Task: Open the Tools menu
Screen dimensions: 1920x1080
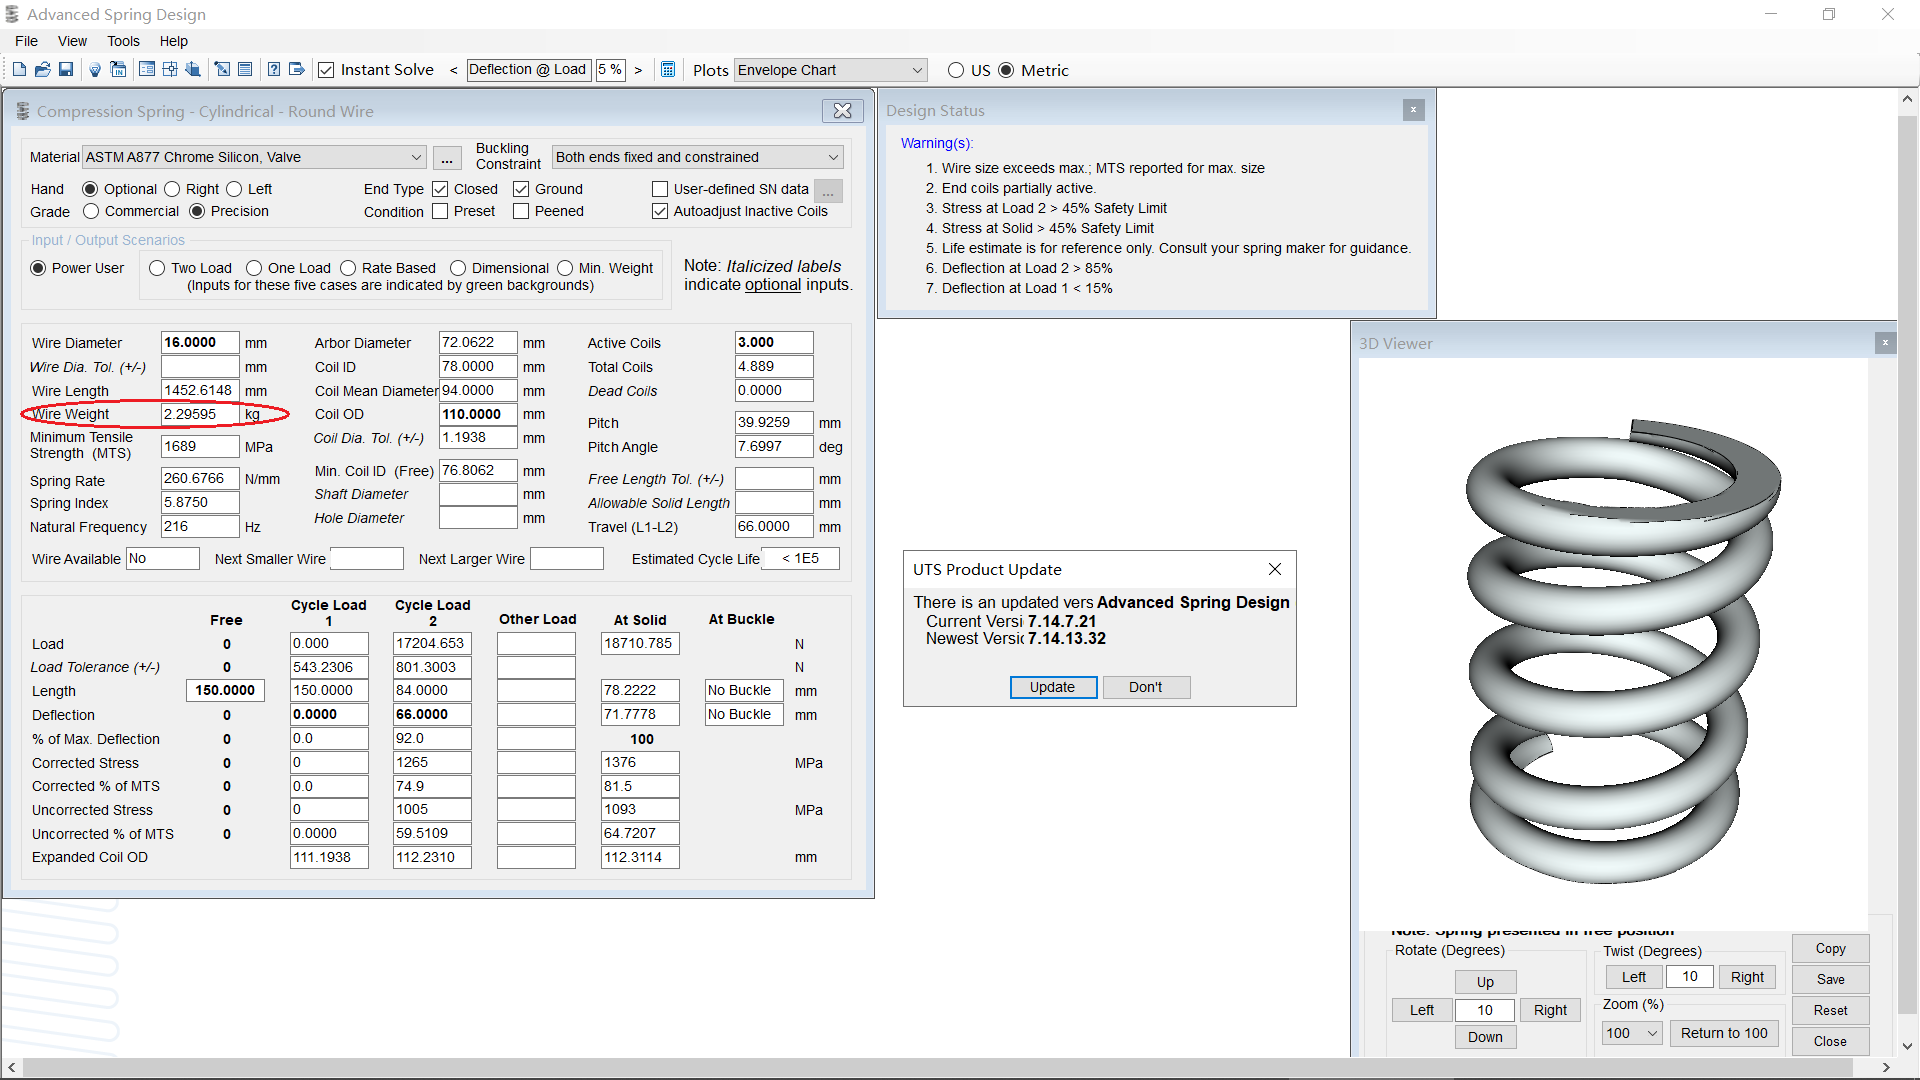Action: coord(123,41)
